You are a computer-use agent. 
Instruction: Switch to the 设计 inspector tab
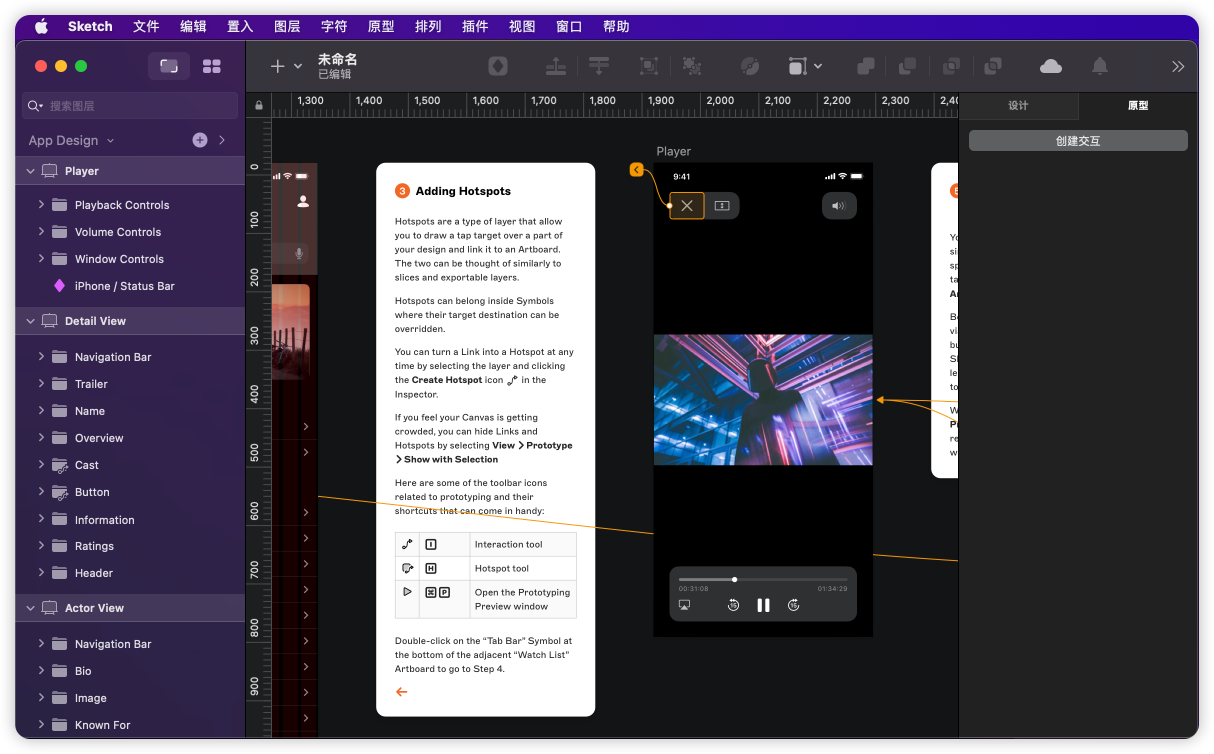[x=1018, y=106]
